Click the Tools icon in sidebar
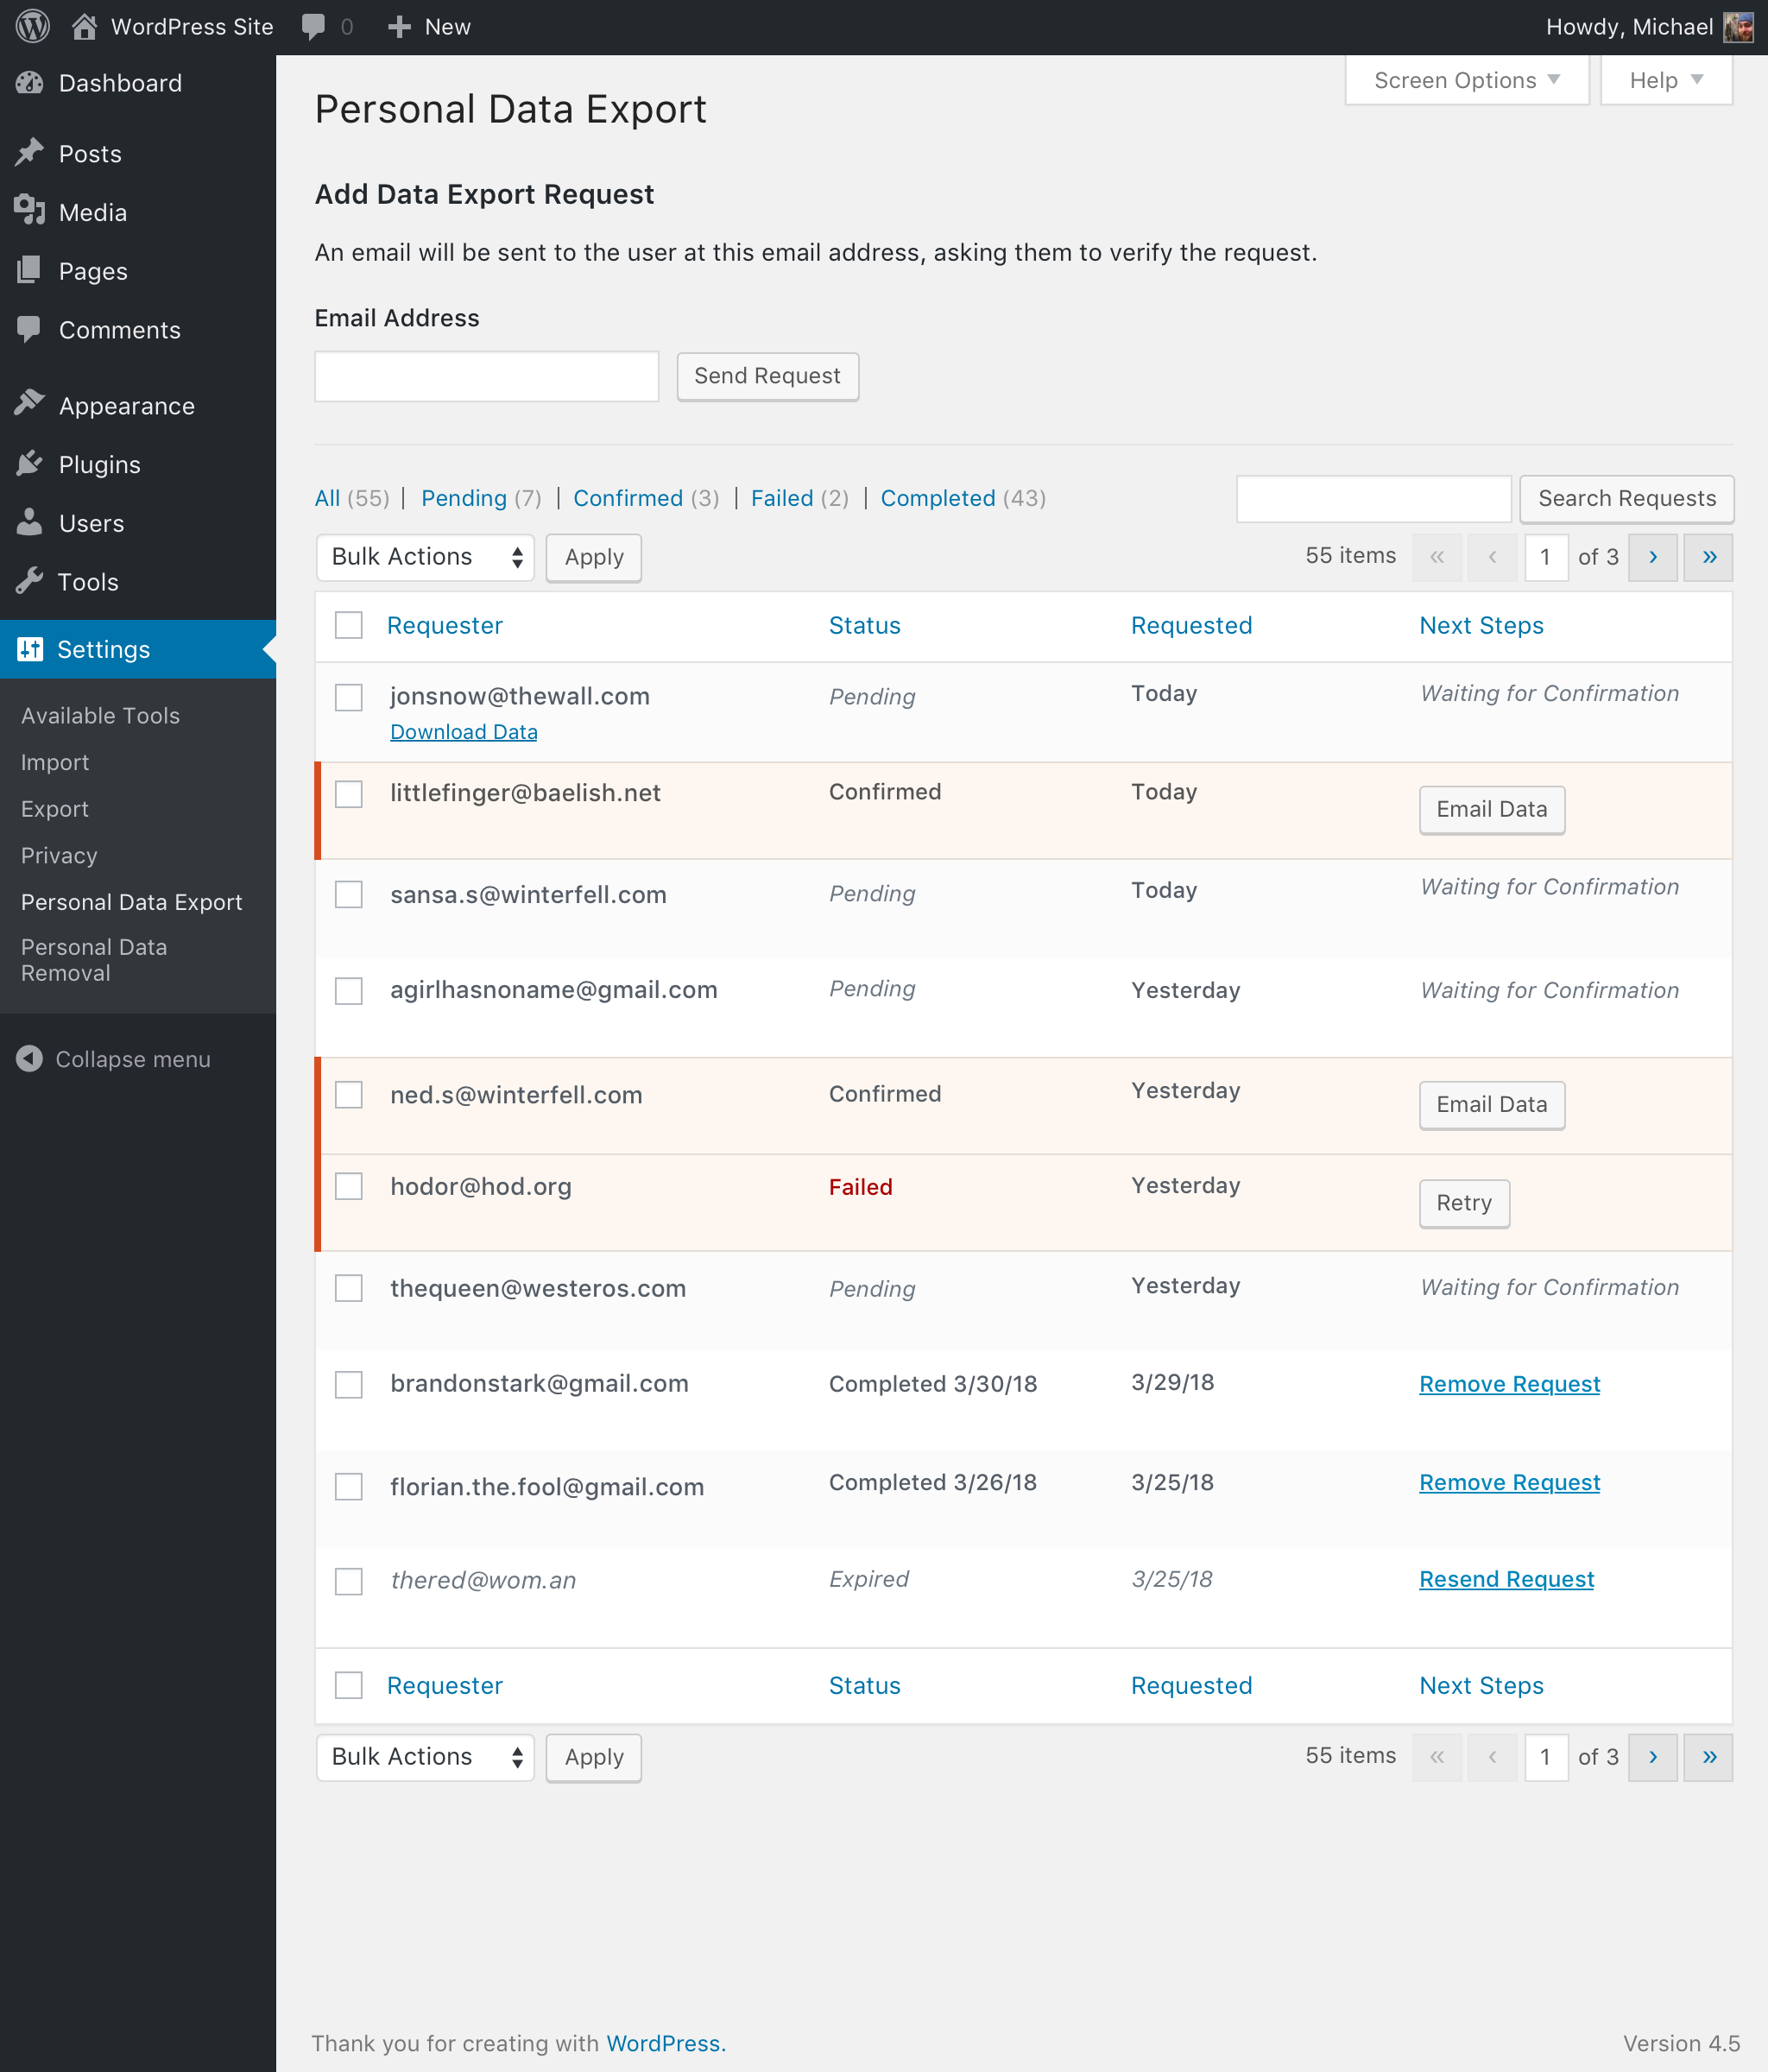Image resolution: width=1768 pixels, height=2072 pixels. pos(32,583)
